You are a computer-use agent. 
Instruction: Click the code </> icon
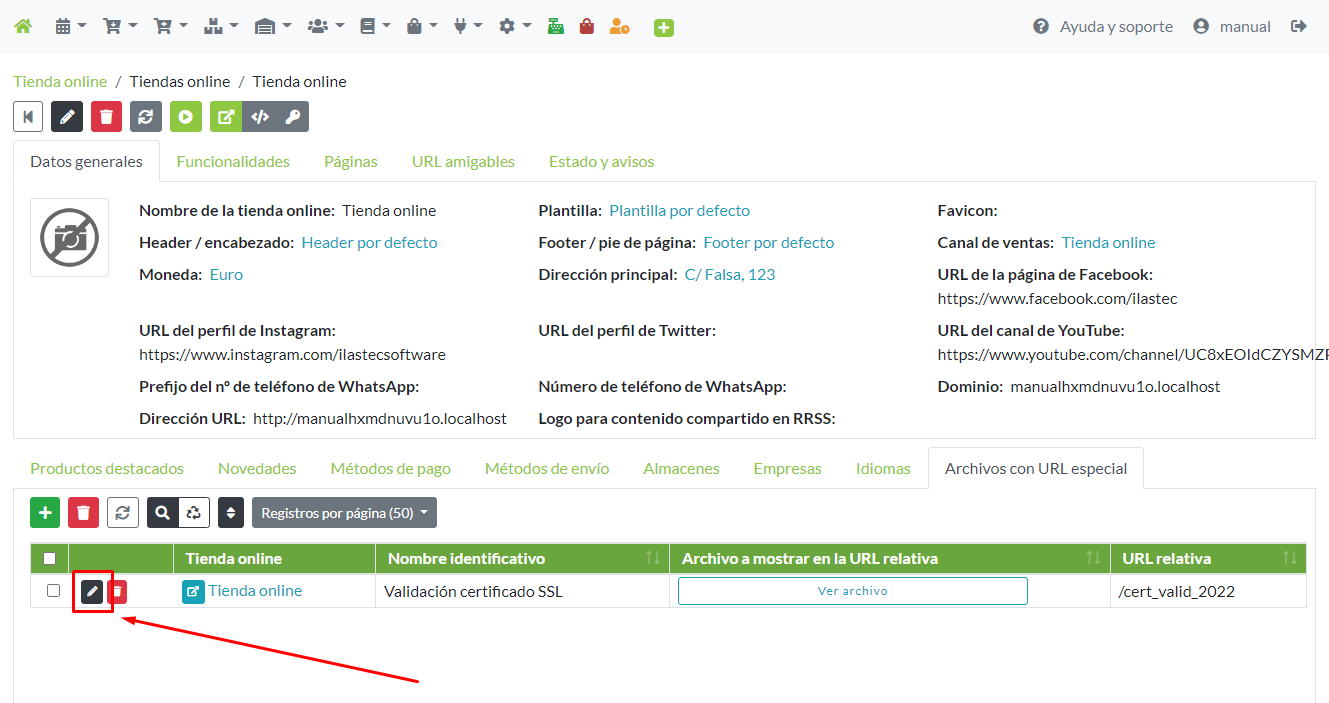[x=261, y=116]
